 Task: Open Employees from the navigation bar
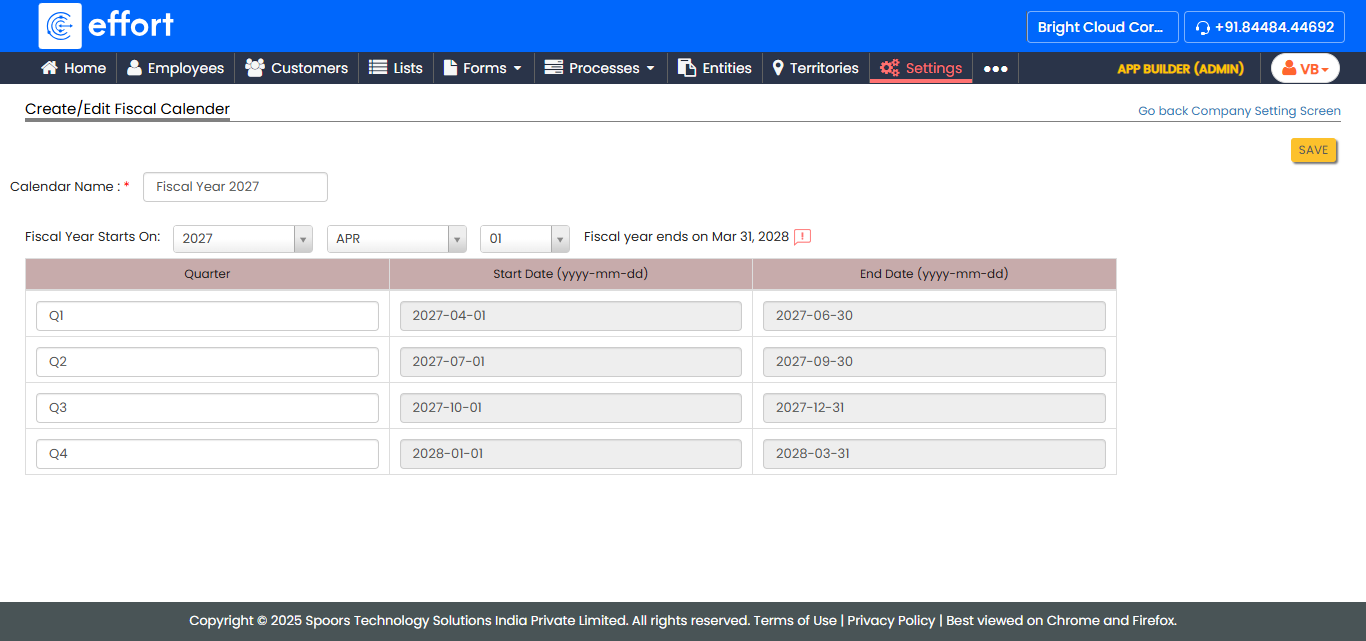point(175,68)
